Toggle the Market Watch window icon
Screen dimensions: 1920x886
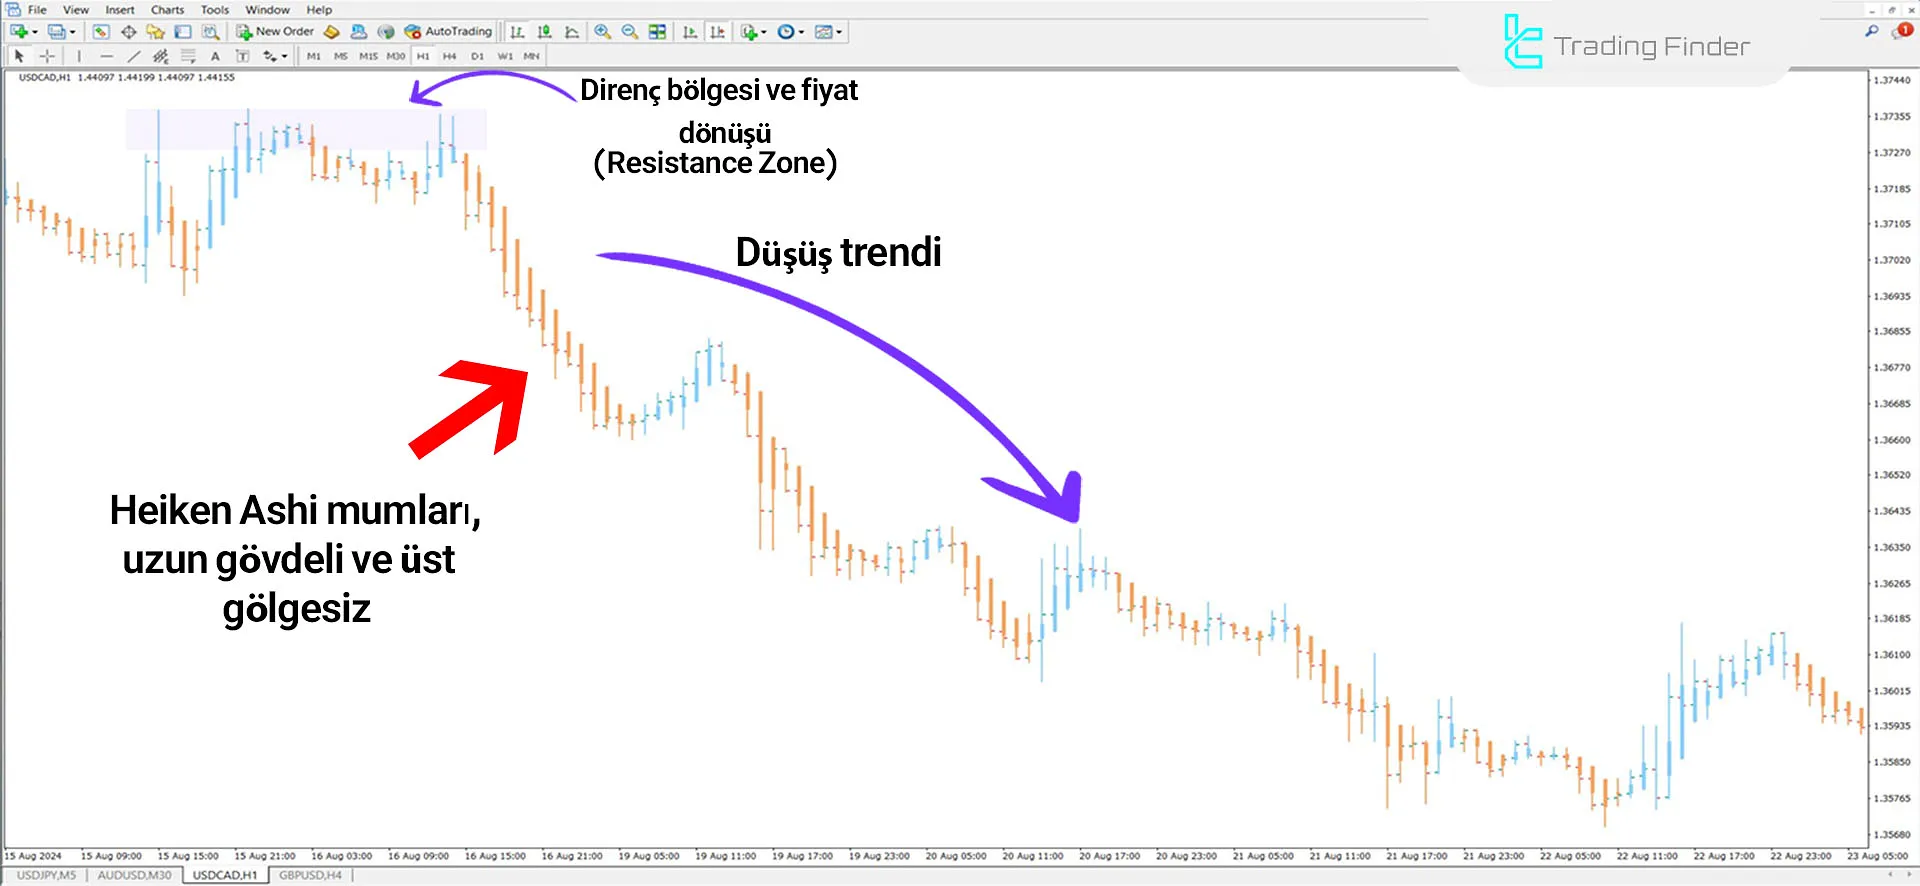[x=101, y=32]
